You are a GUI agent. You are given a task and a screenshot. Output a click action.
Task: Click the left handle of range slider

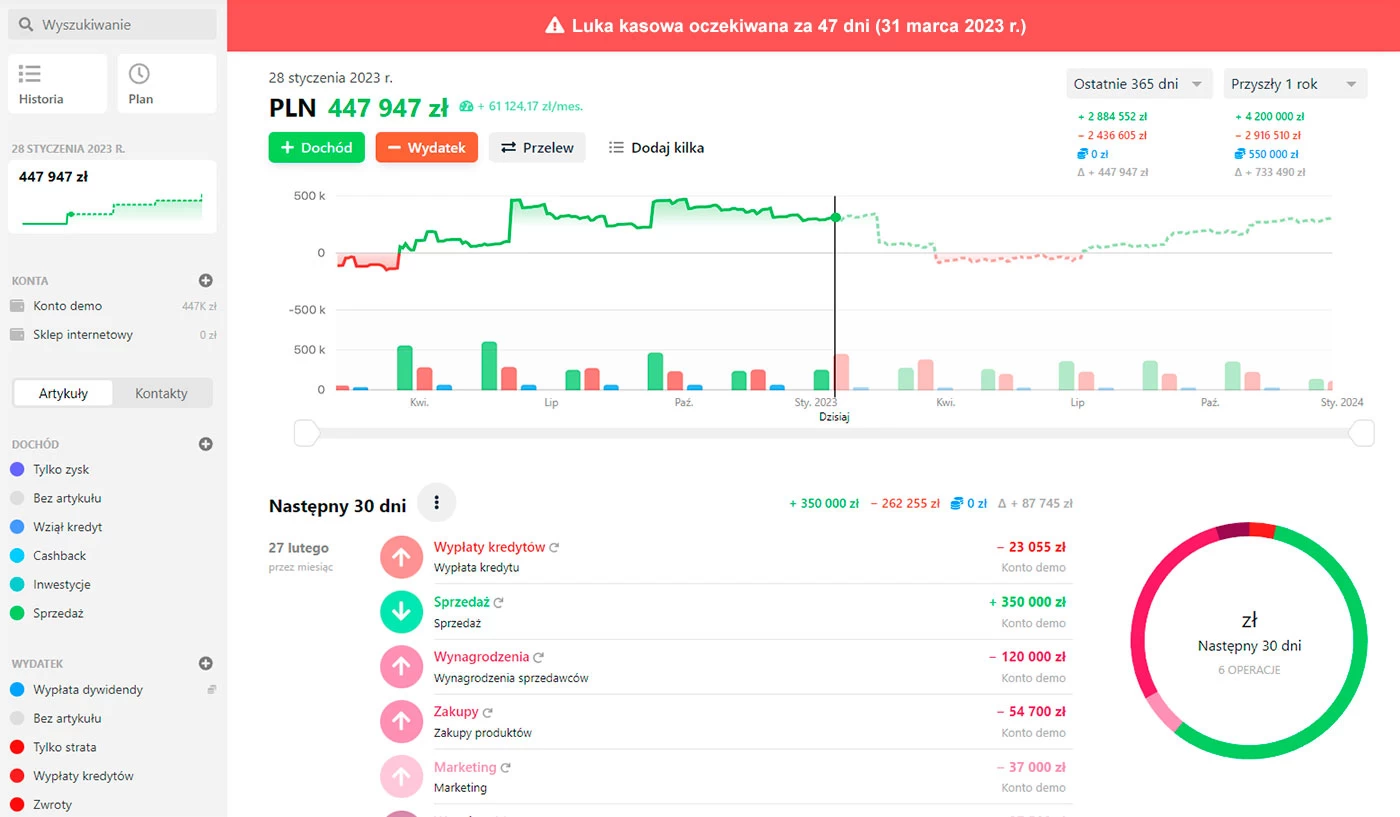point(306,433)
